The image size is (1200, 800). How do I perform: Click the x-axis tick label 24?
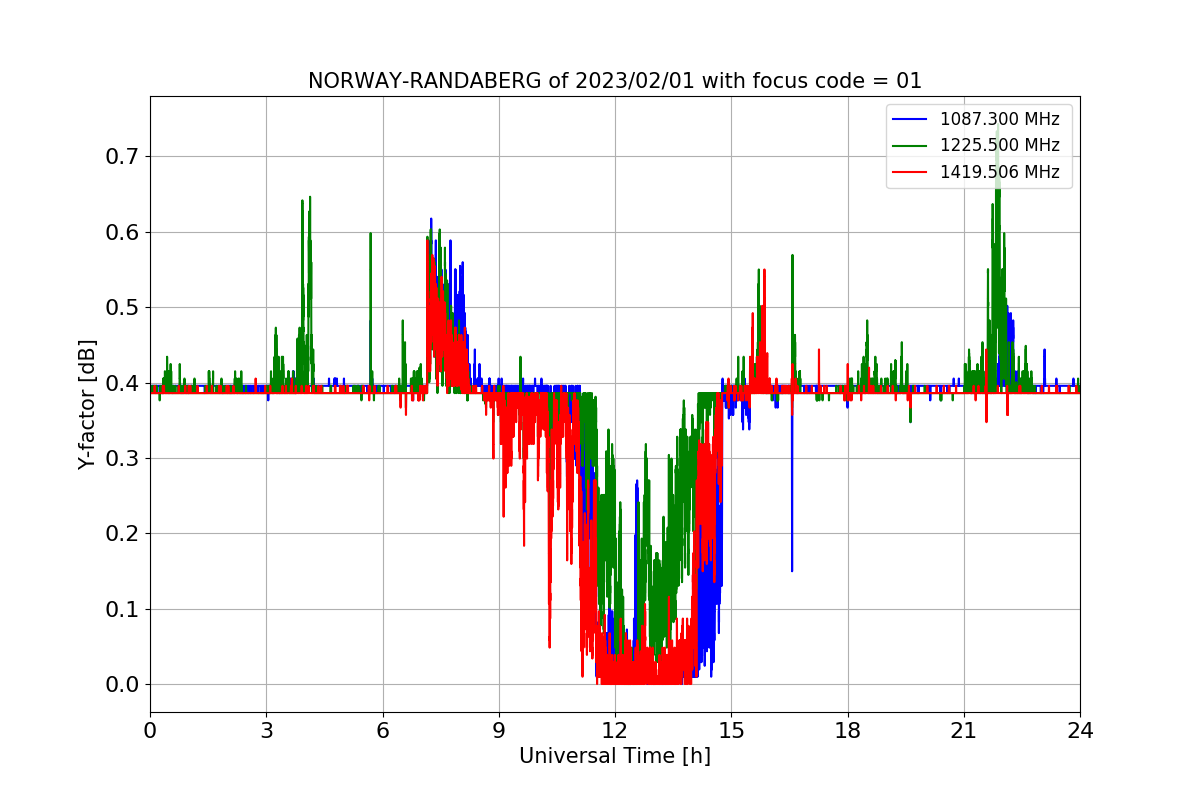pos(1080,731)
